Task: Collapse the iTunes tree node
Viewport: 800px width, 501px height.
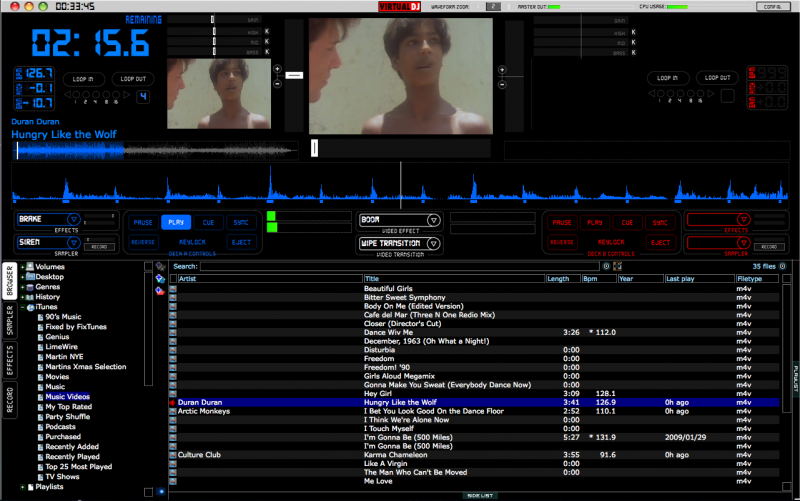Action: [22, 307]
